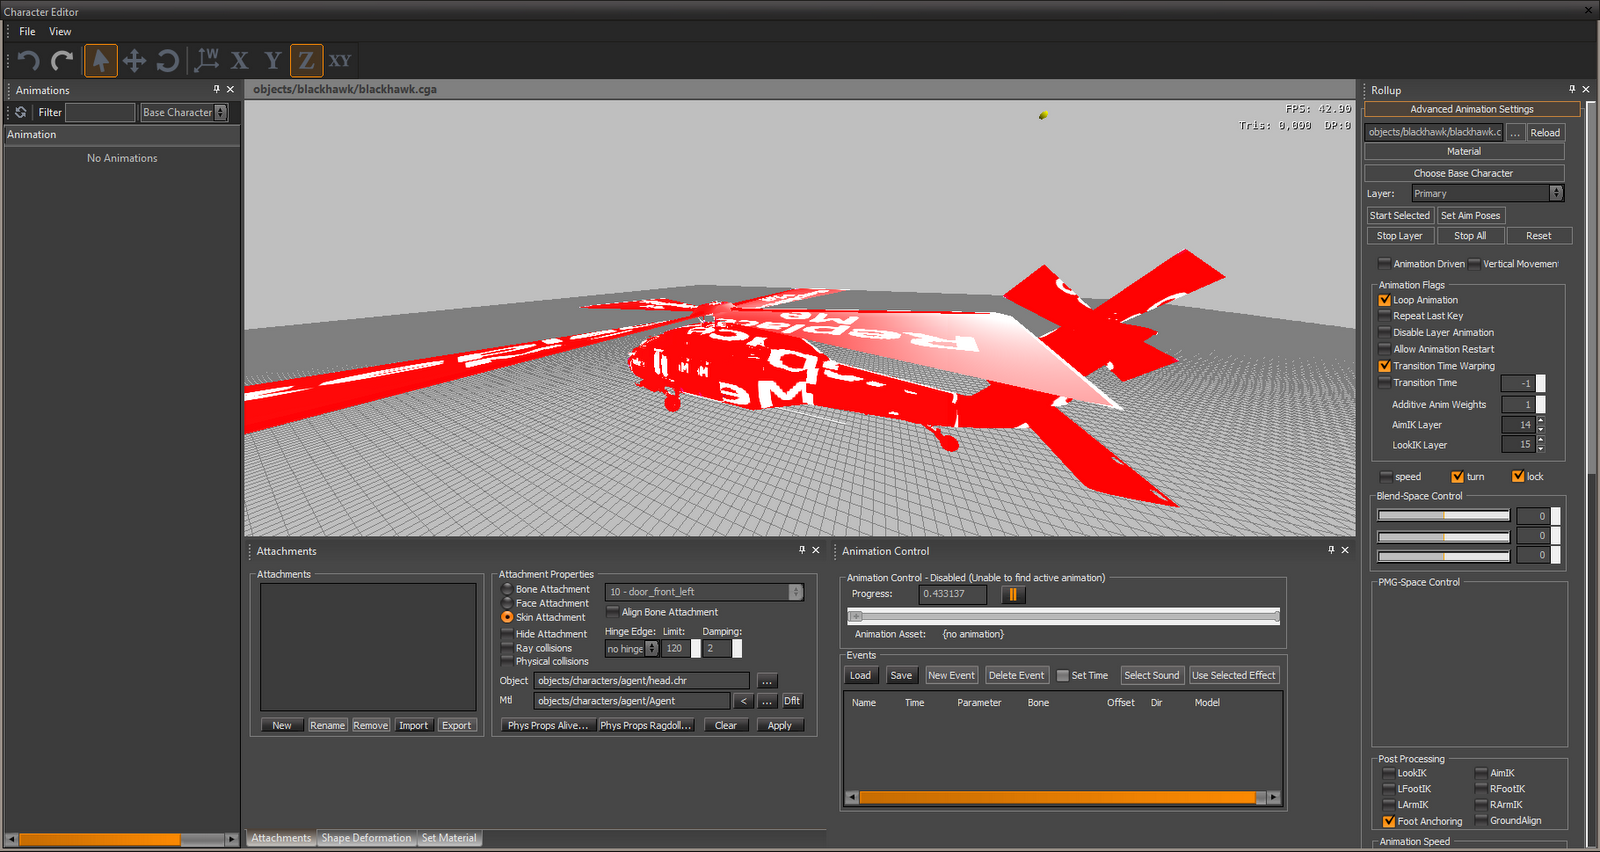Image resolution: width=1600 pixels, height=852 pixels.
Task: Toggle world coordinate axis icon
Action: (x=207, y=60)
